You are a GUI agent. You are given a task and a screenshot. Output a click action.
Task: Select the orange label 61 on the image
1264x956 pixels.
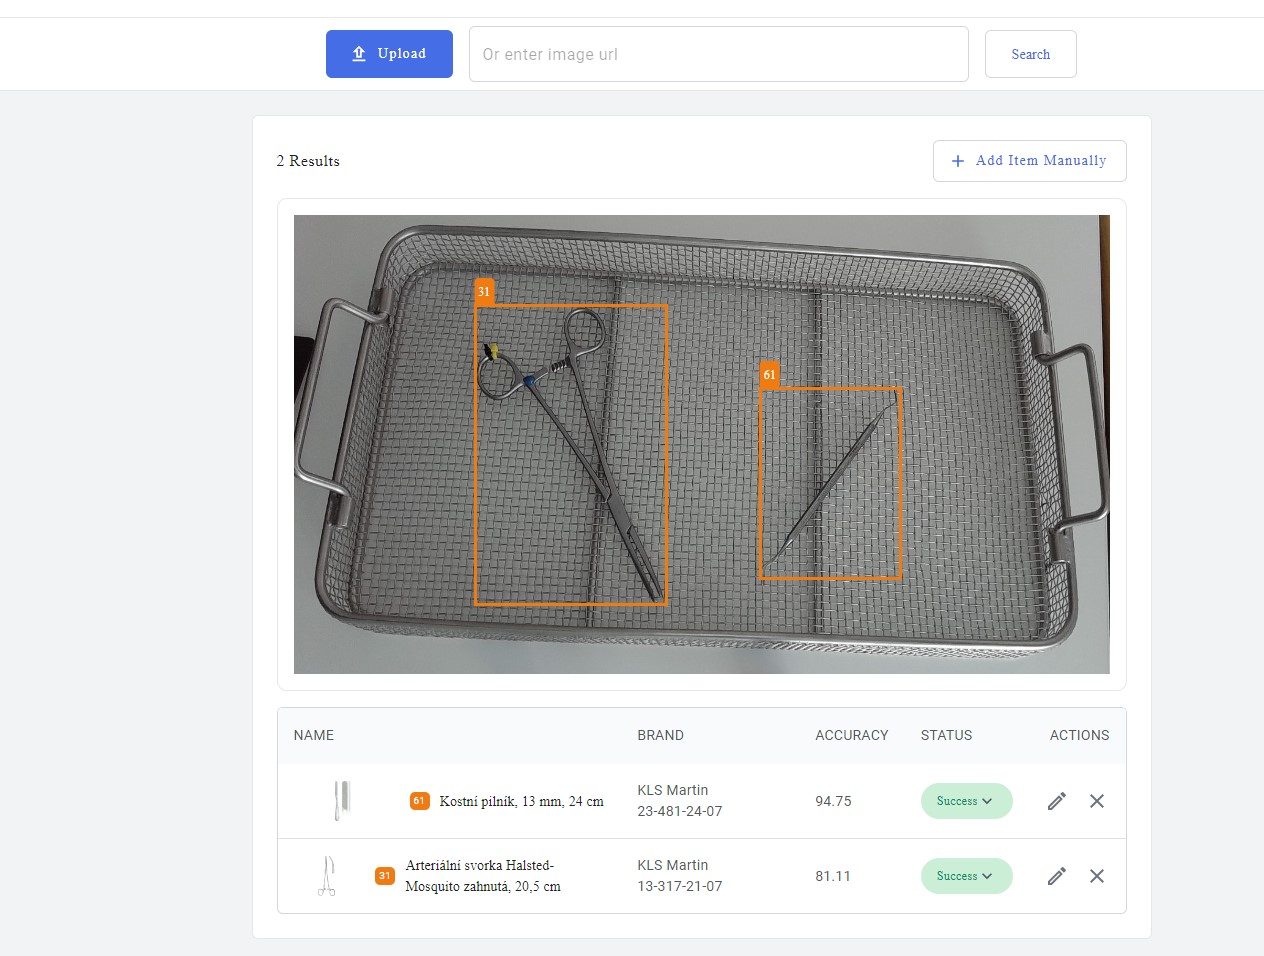769,375
